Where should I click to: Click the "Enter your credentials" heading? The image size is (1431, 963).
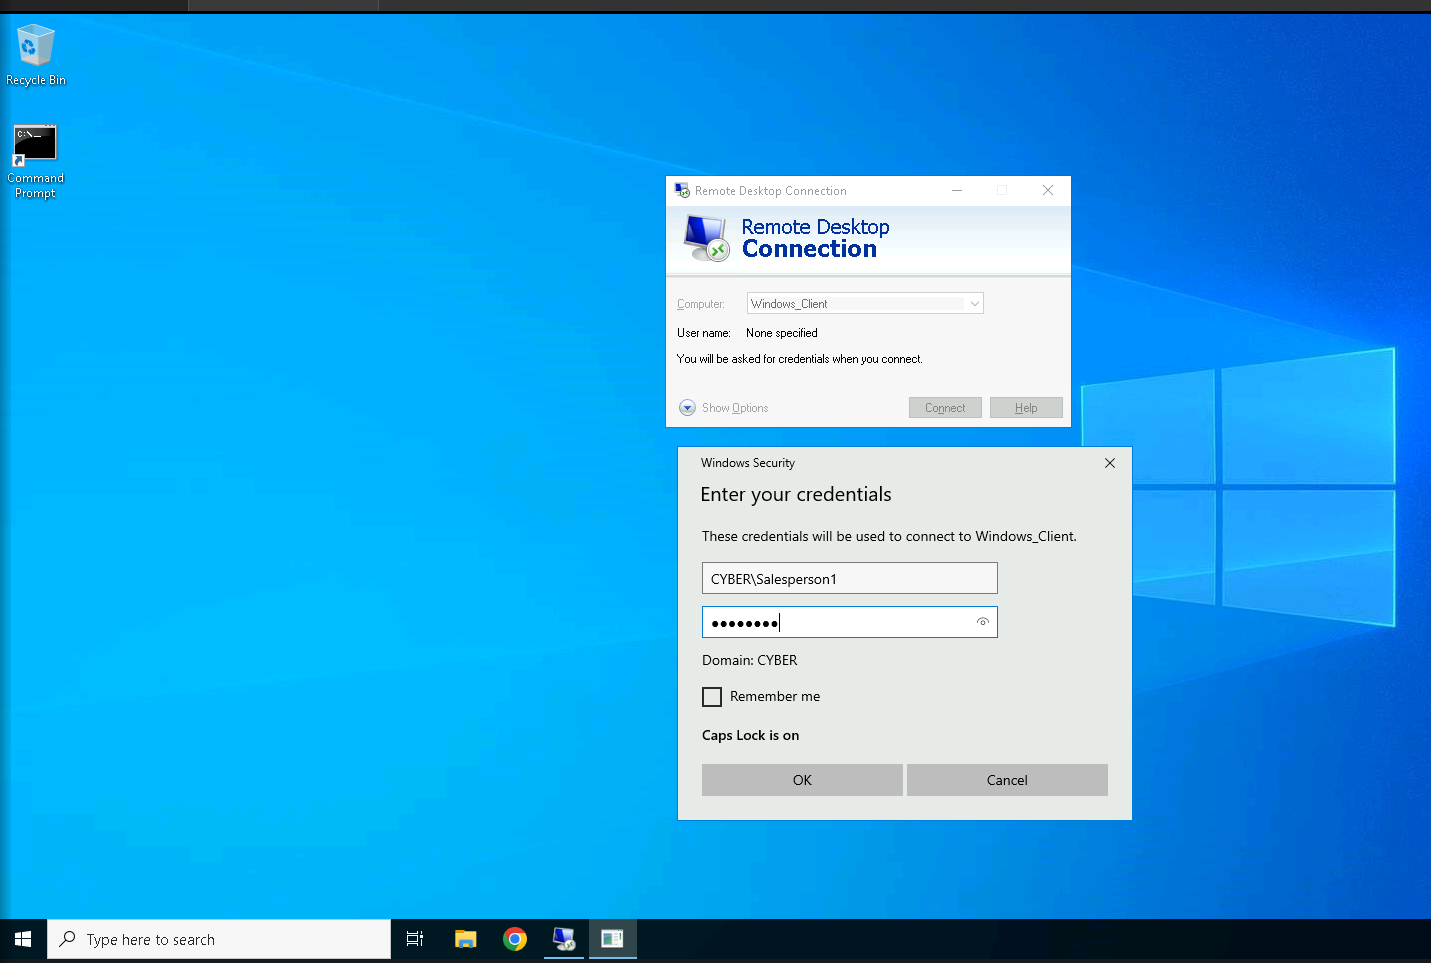click(x=796, y=494)
